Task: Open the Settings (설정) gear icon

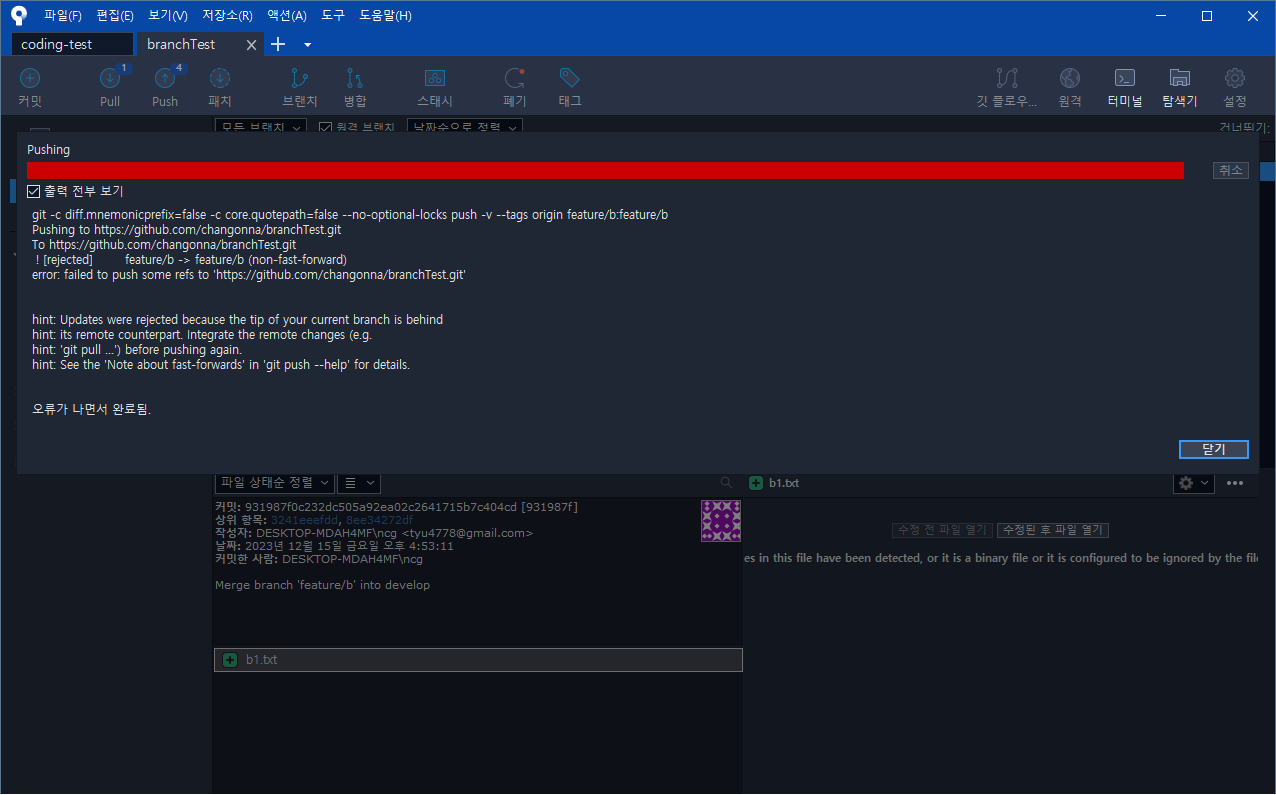Action: pyautogui.click(x=1235, y=78)
